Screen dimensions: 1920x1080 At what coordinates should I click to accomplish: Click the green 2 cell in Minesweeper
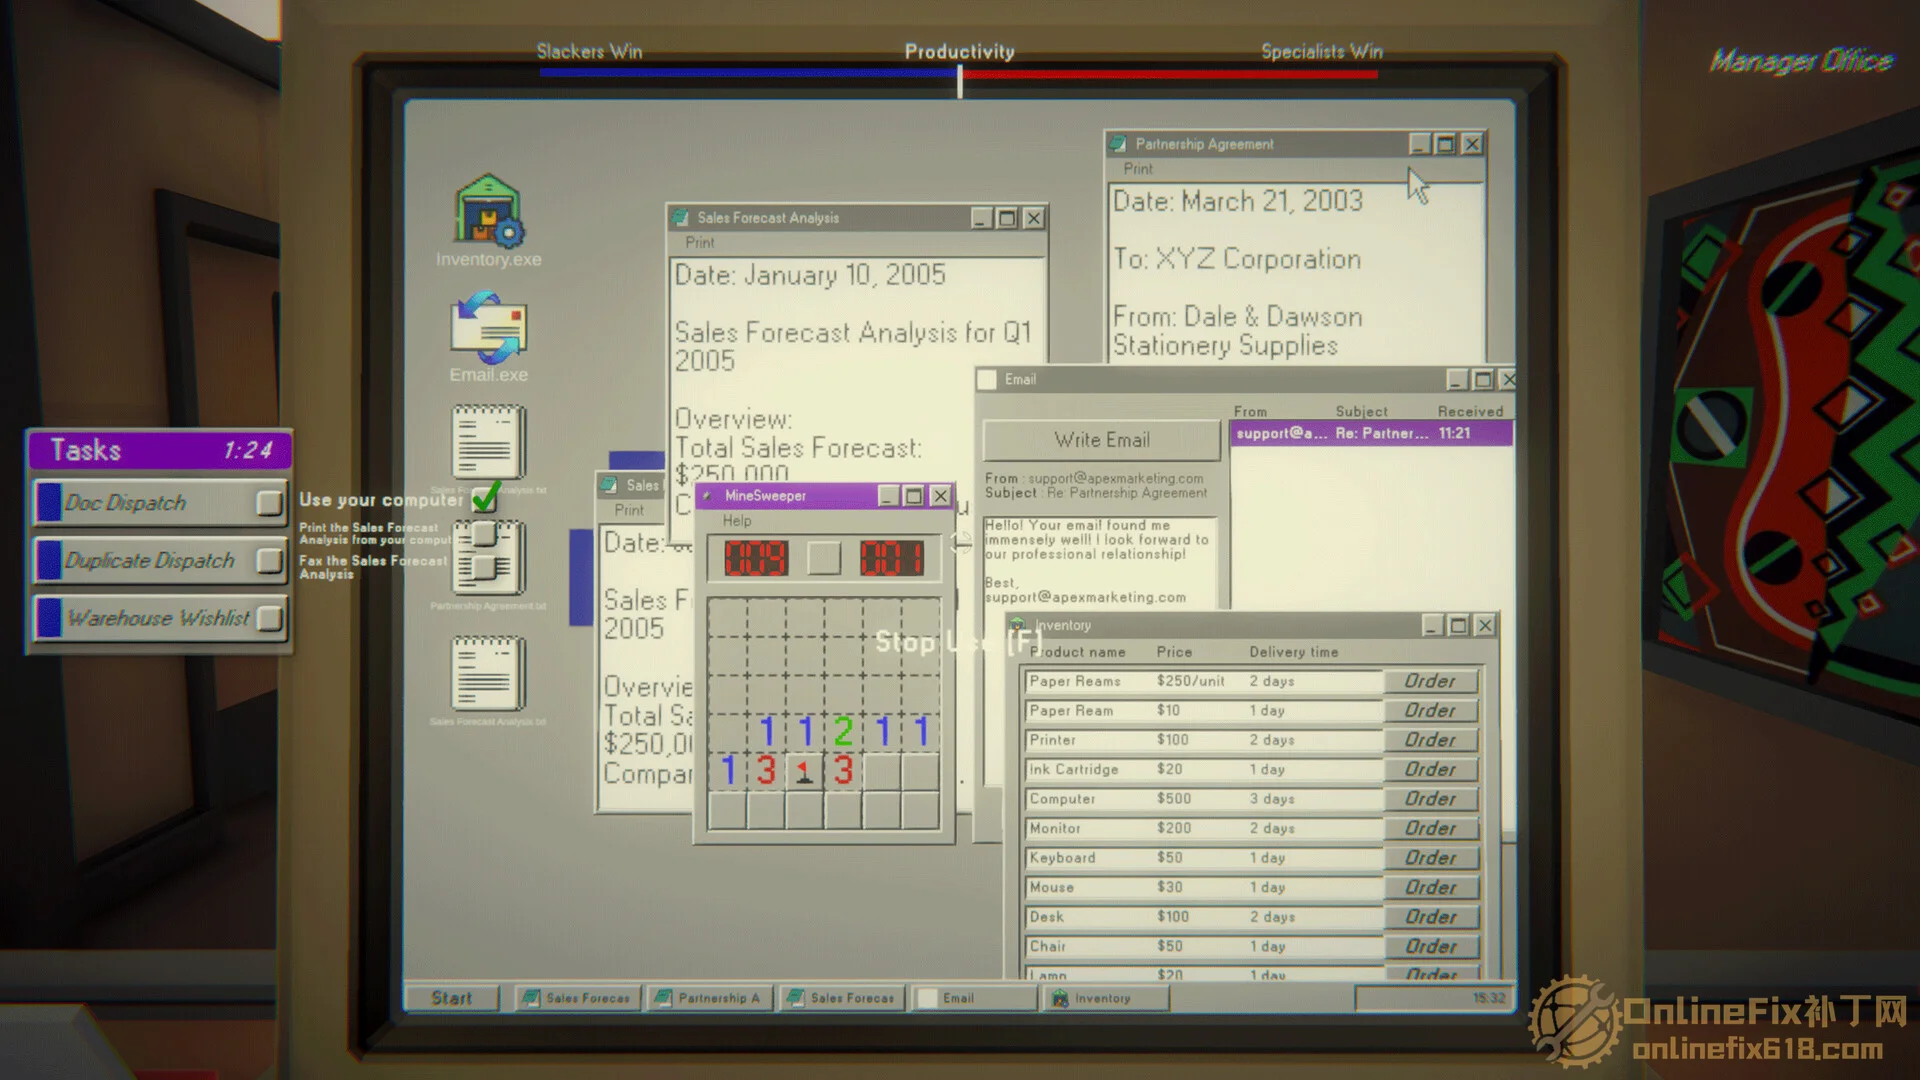(x=843, y=732)
